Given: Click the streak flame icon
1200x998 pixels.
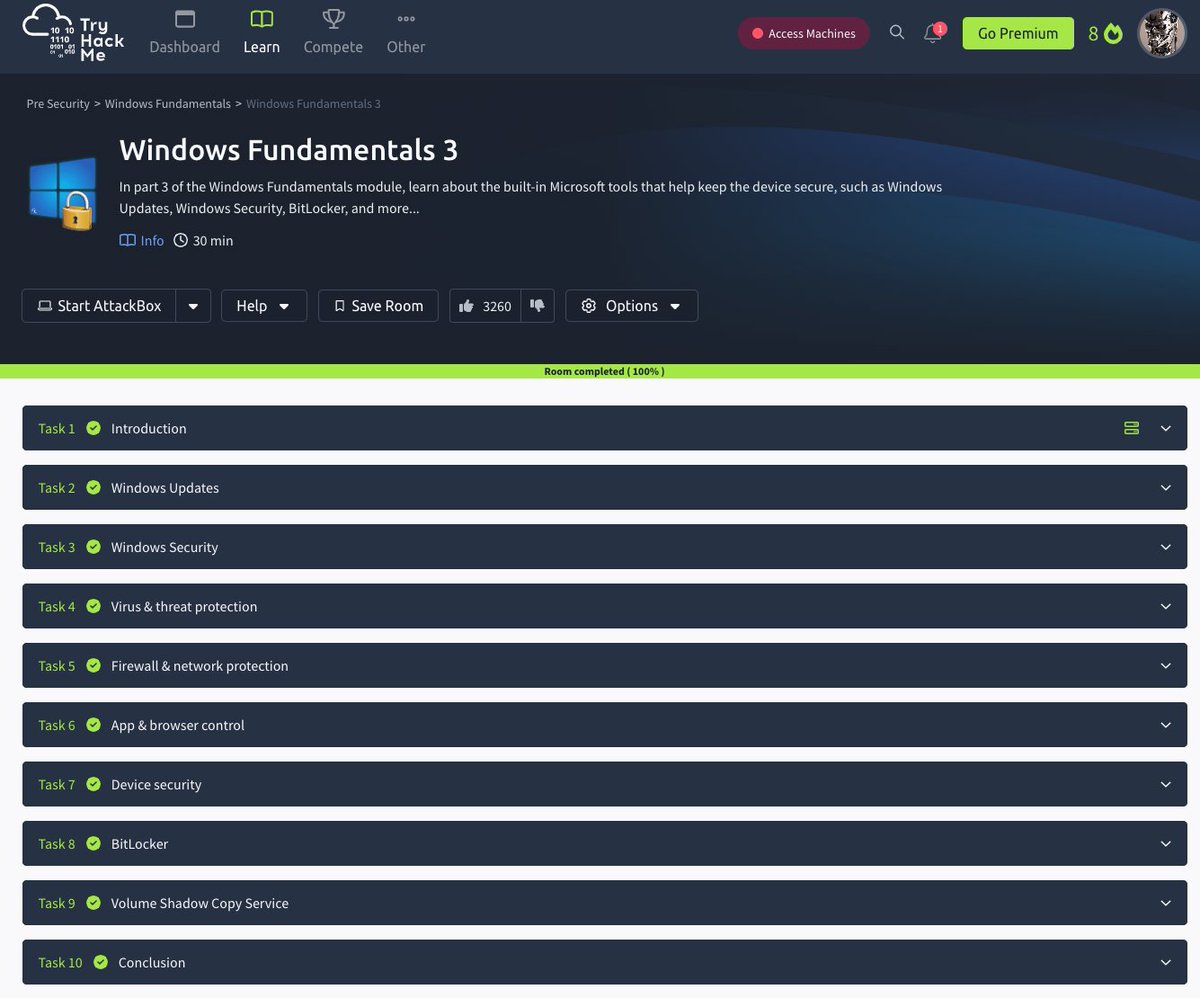Looking at the screenshot, I should [1113, 34].
